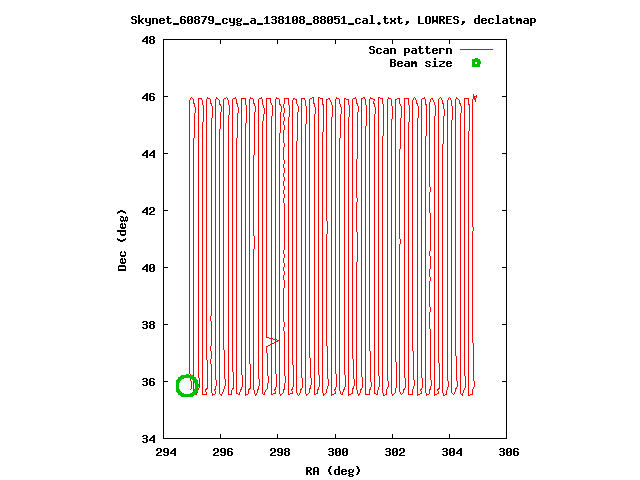Click the Dec axis value 34

[x=149, y=439]
